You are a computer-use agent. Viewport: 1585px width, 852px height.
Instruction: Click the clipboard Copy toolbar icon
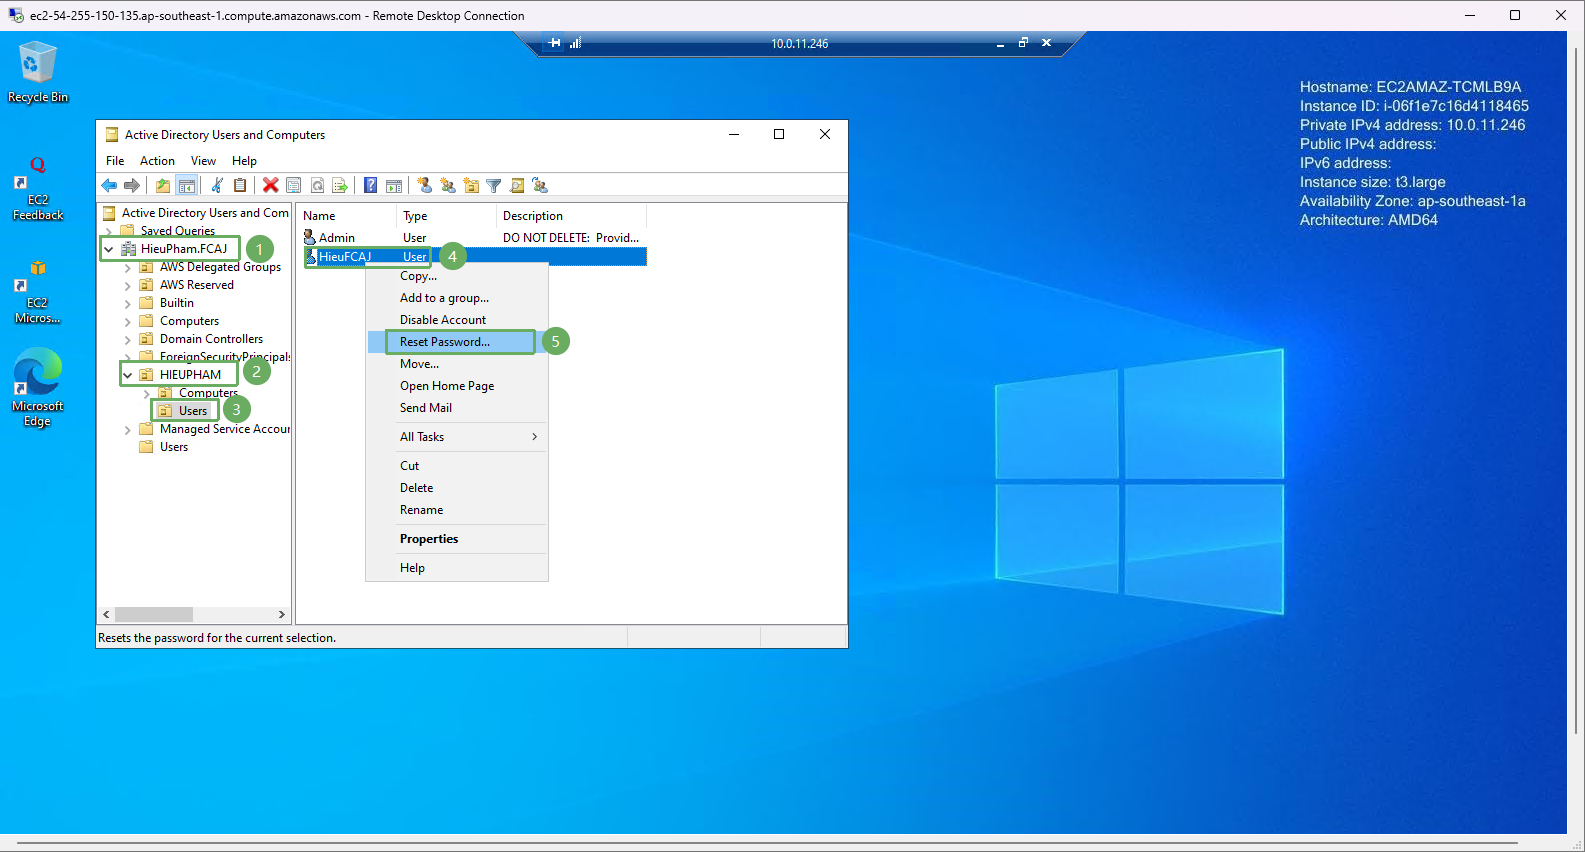point(240,185)
